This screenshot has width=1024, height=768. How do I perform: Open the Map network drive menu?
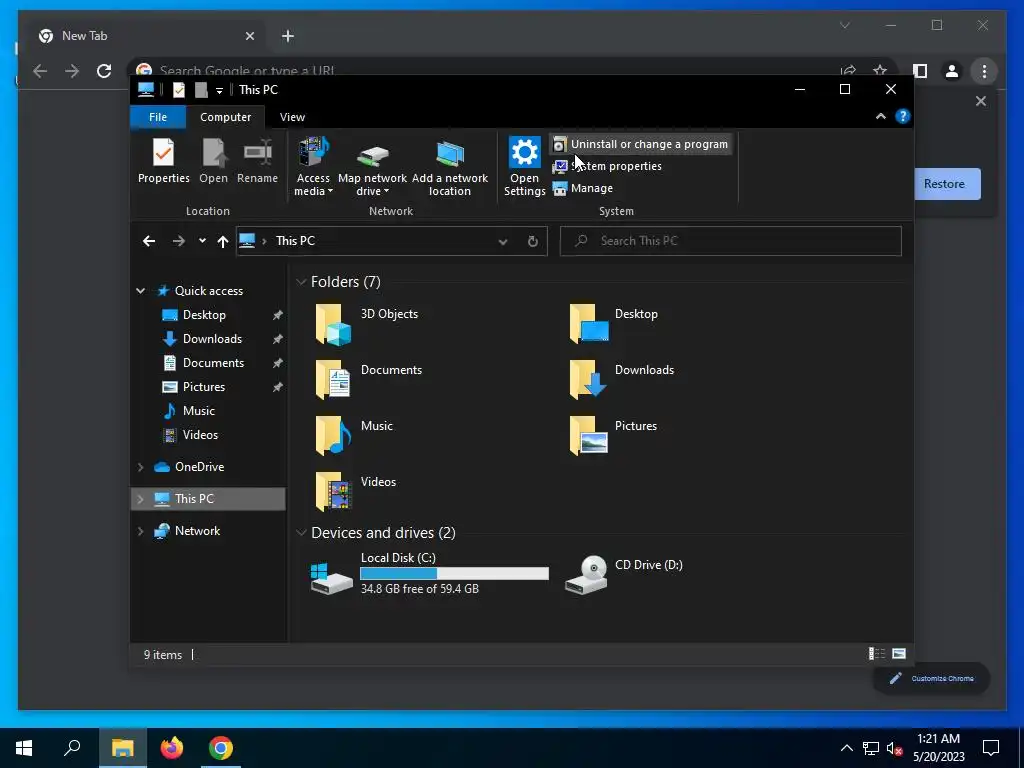(372, 167)
